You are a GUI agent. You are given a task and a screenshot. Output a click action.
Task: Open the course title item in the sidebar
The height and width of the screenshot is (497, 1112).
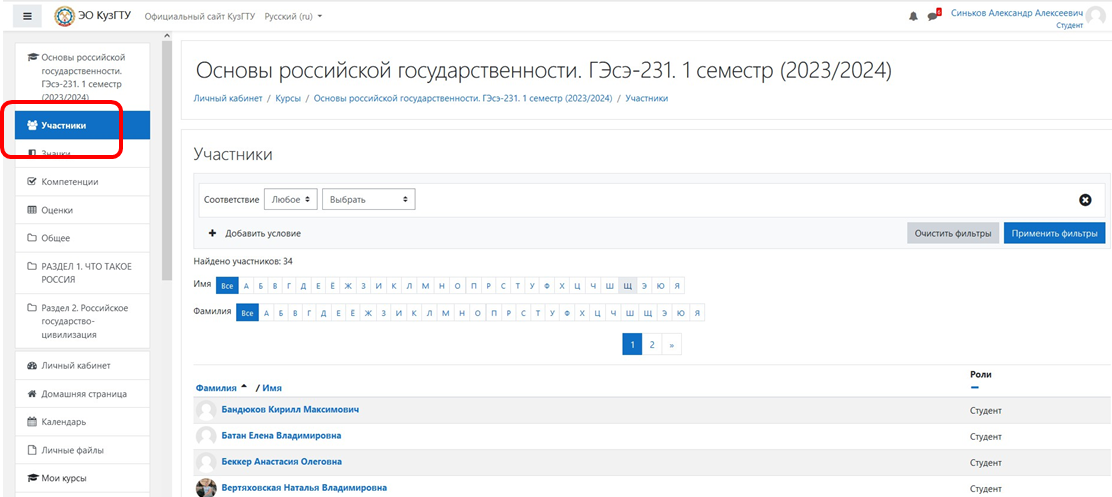pyautogui.click(x=82, y=77)
